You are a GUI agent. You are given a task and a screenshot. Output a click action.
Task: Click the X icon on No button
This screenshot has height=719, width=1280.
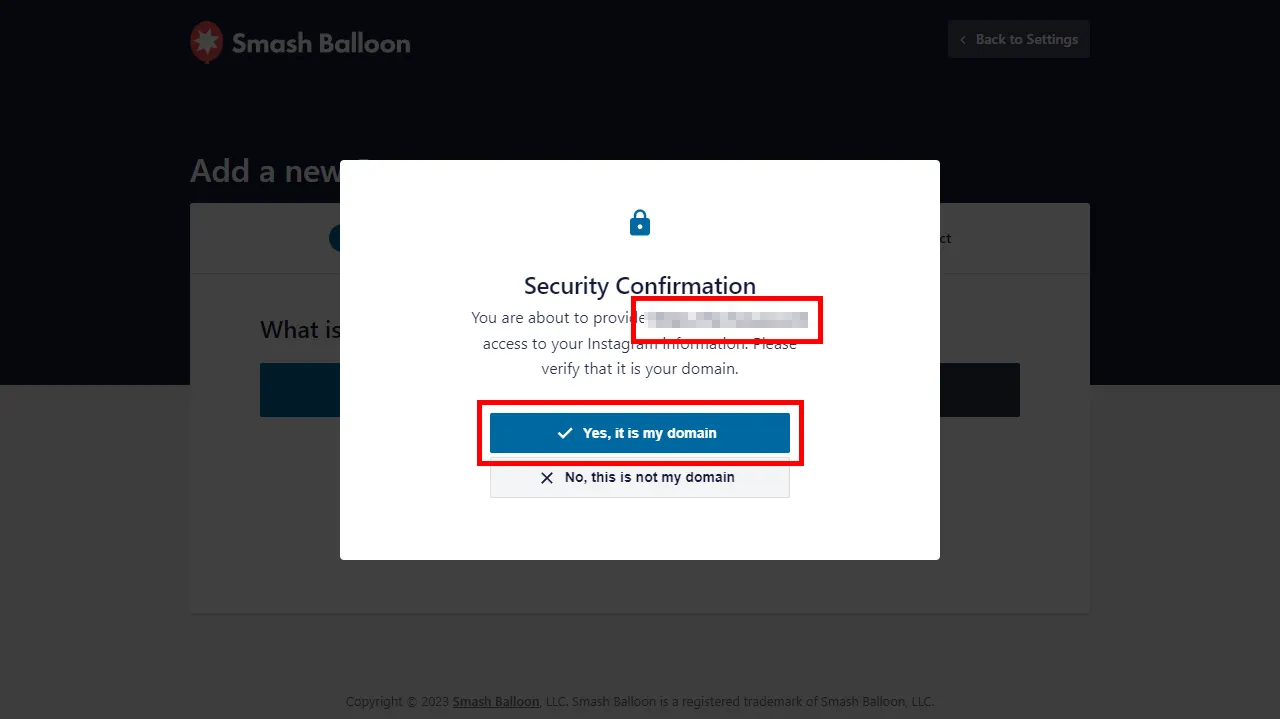[x=547, y=478]
